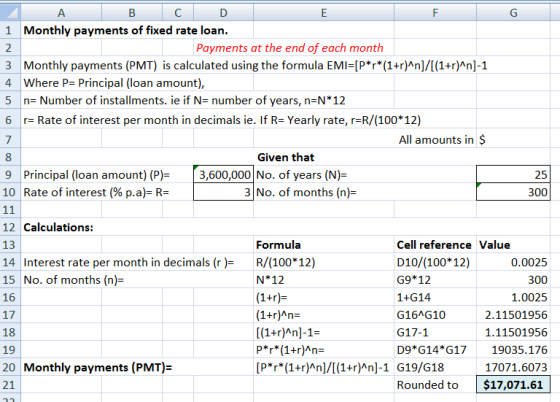Click formula text 'R/(100*12)'
The image size is (560, 402).
coord(286,262)
